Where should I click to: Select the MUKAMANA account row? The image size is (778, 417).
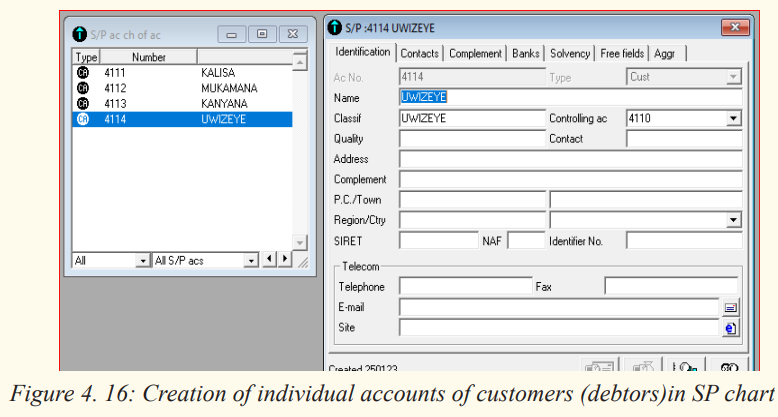pyautogui.click(x=182, y=88)
